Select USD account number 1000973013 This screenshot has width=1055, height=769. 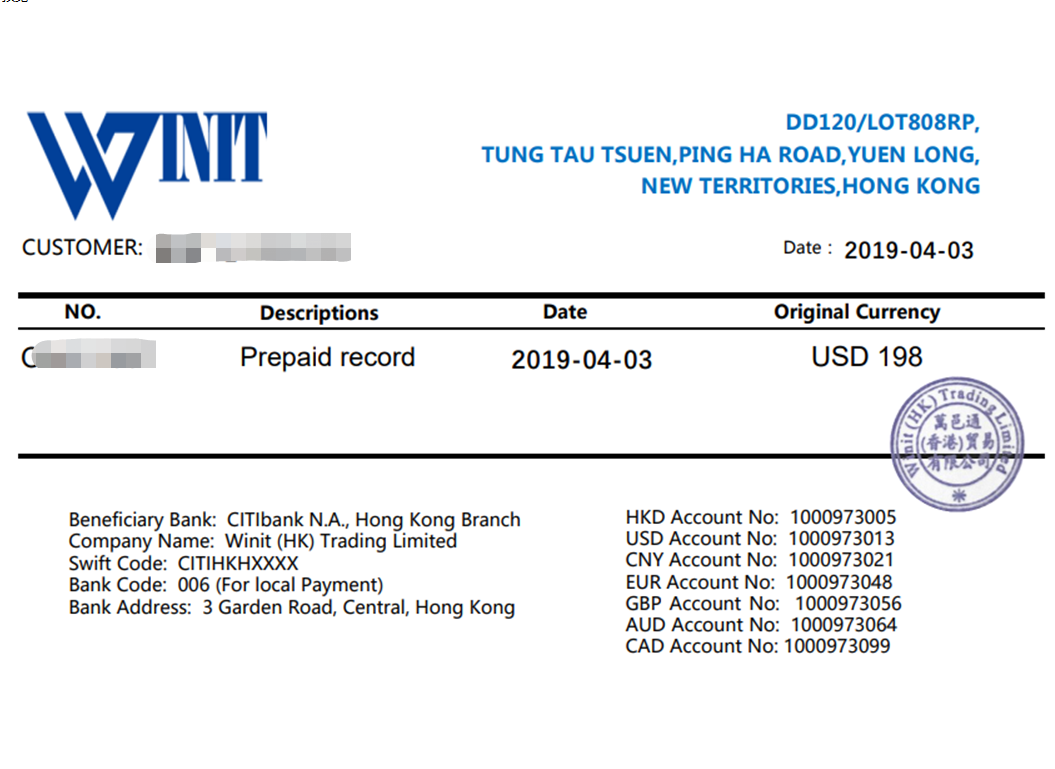click(842, 539)
